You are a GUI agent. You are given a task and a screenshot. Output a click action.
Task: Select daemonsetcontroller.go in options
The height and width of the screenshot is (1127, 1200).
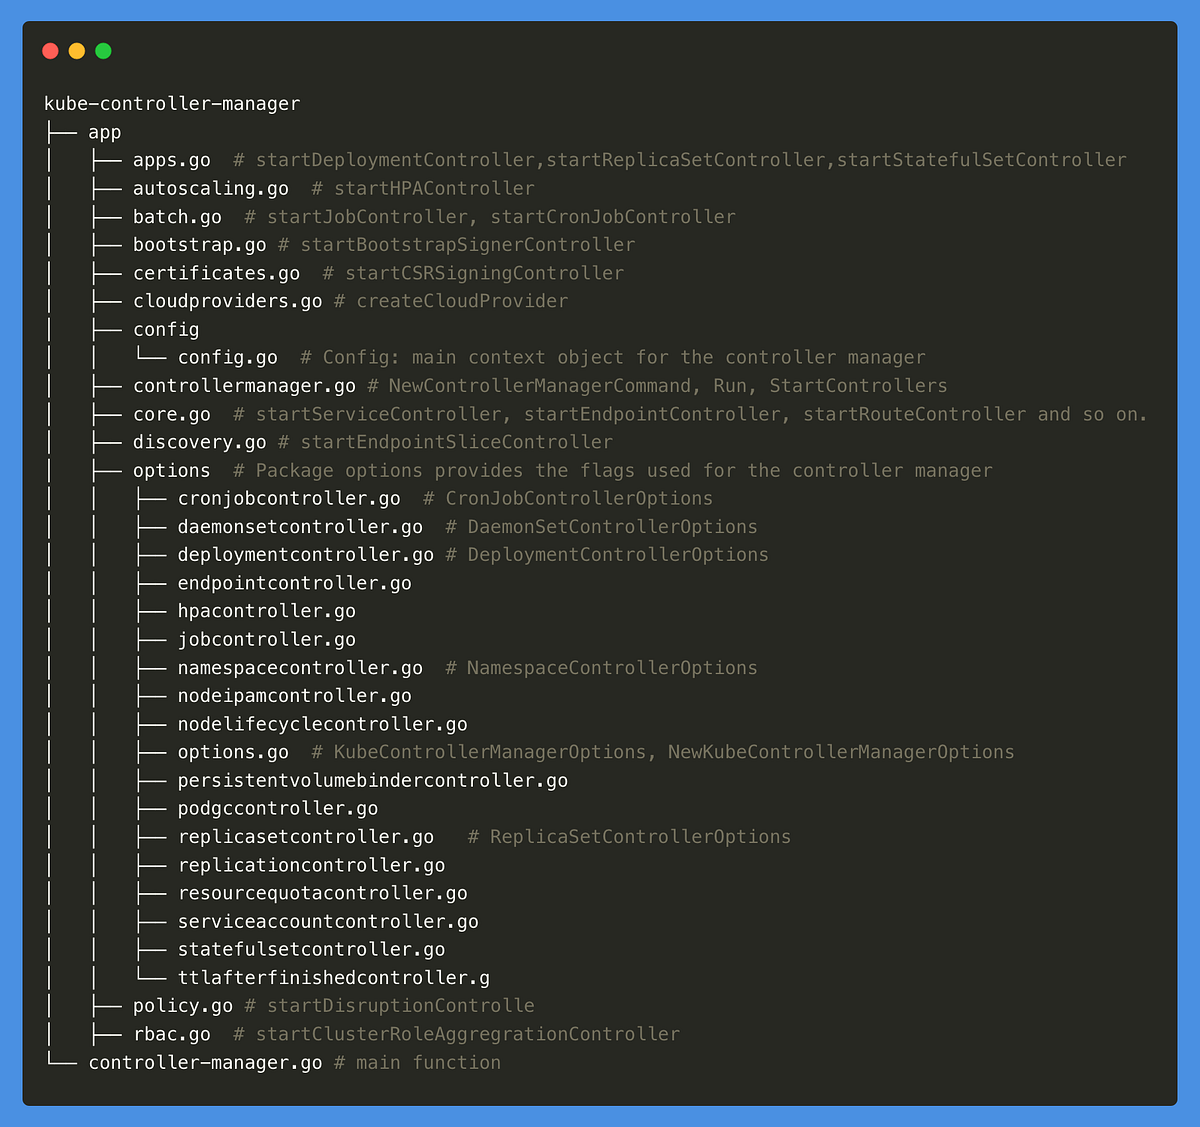(299, 526)
